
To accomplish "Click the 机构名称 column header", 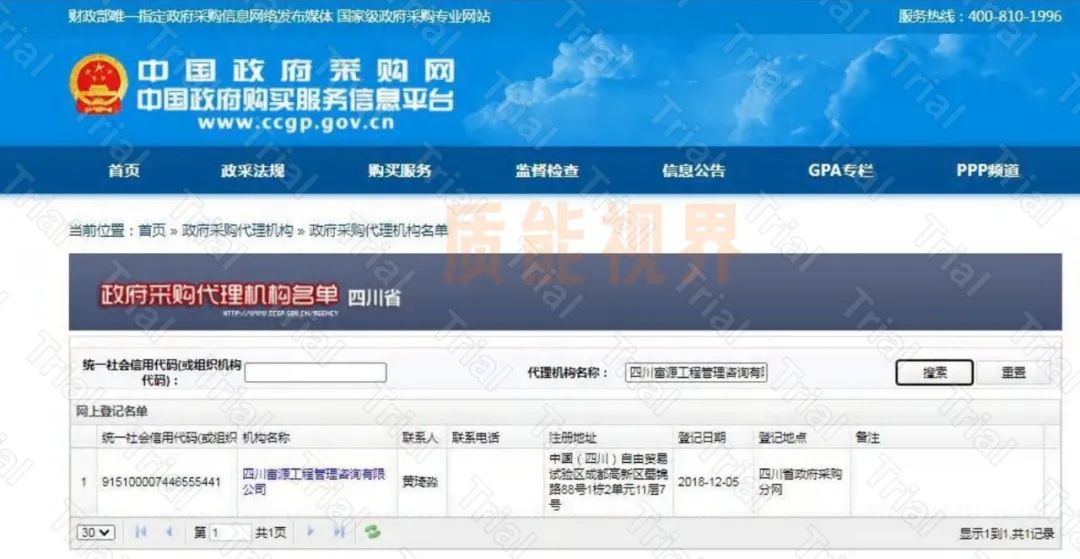I will (x=317, y=438).
